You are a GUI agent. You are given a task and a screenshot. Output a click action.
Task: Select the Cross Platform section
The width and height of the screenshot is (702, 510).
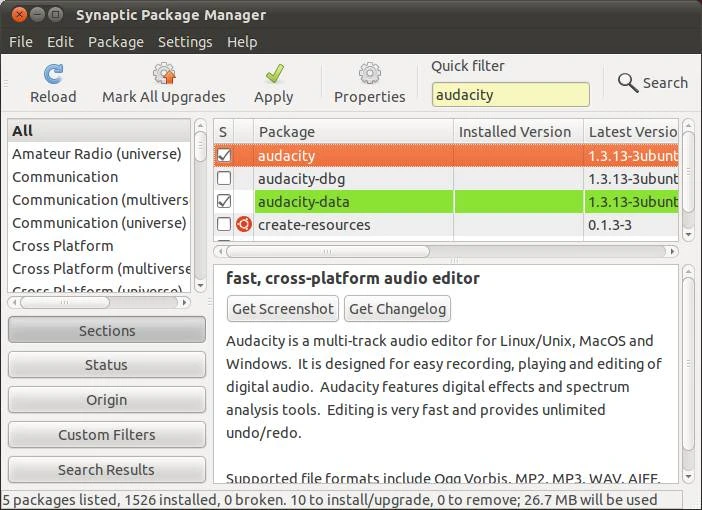pos(99,246)
